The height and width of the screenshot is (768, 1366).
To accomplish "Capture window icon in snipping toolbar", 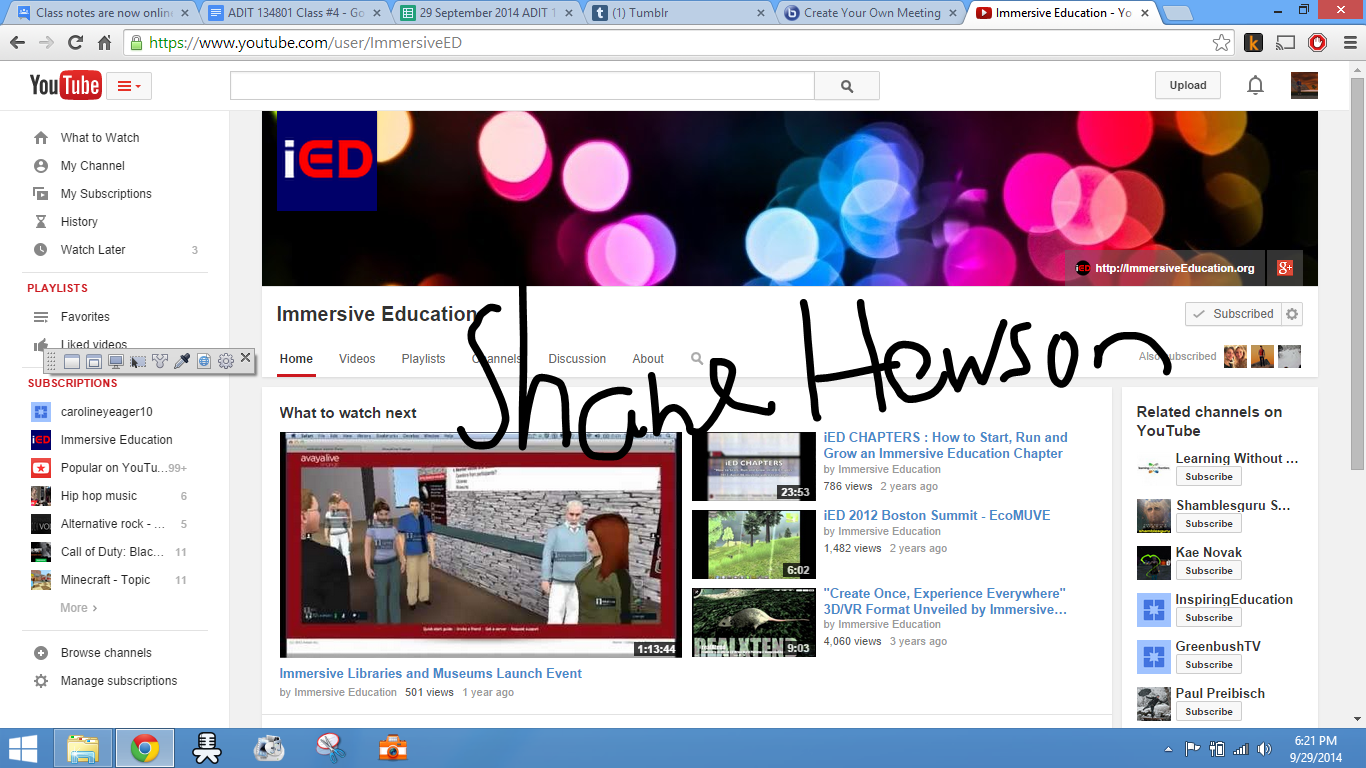I will tap(71, 361).
